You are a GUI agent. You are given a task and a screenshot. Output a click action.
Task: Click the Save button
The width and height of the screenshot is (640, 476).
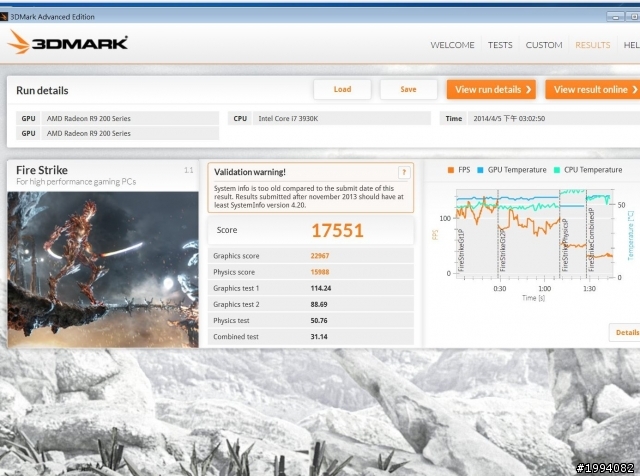coord(408,89)
